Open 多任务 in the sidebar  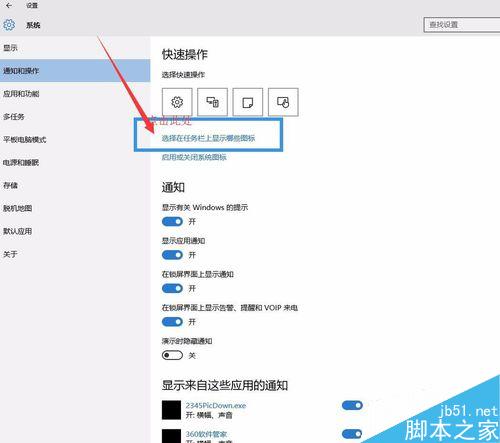(75, 117)
